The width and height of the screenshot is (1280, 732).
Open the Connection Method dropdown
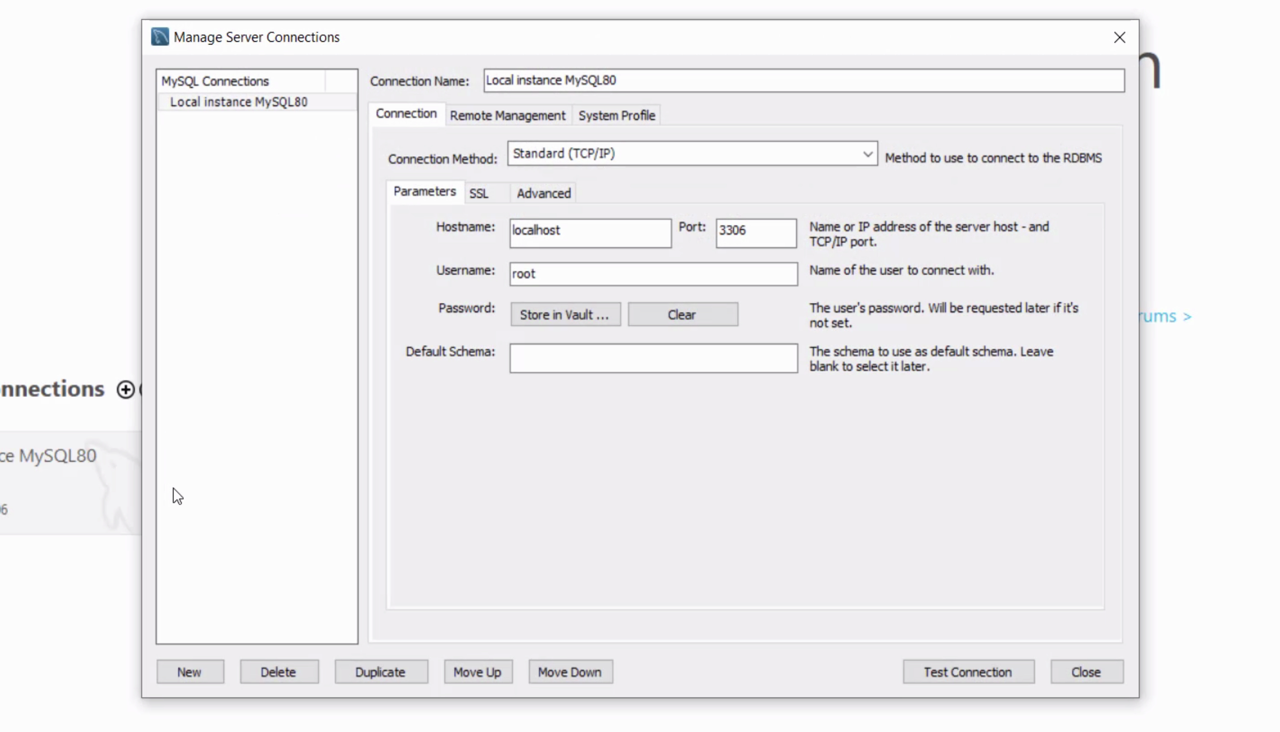click(692, 154)
